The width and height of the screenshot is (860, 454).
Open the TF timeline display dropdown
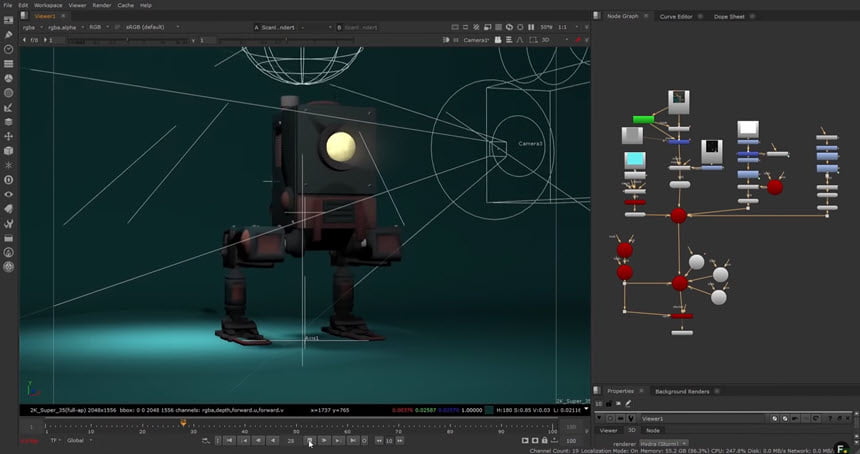click(55, 440)
